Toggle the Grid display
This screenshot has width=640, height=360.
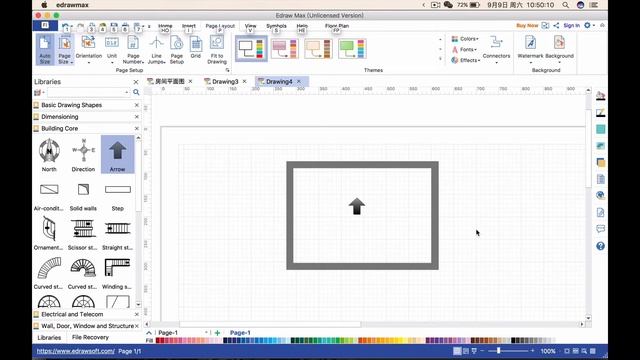pos(196,48)
